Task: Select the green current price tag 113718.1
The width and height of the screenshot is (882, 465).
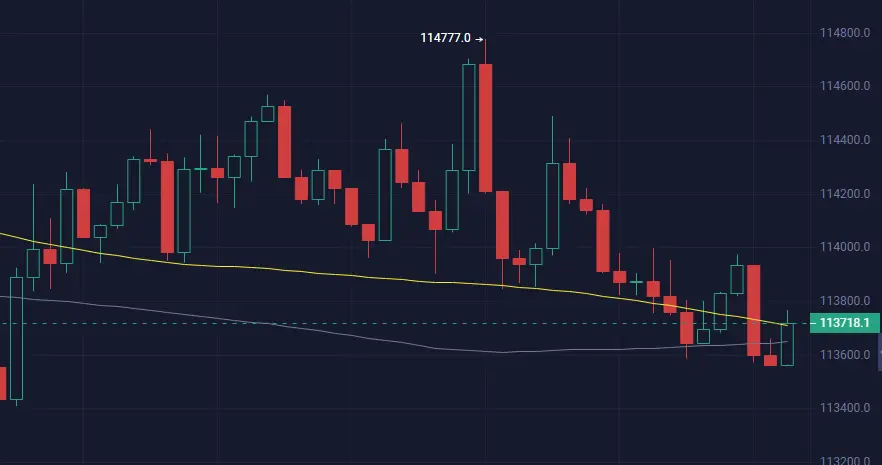Action: point(844,323)
